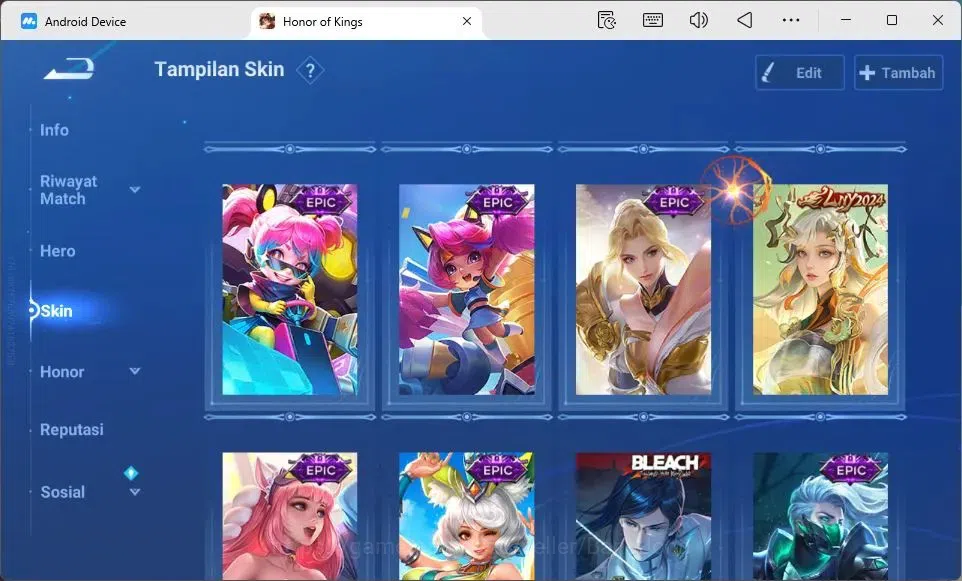Viewport: 962px width, 581px height.
Task: Select the LNY2024 skin card
Action: (x=820, y=290)
